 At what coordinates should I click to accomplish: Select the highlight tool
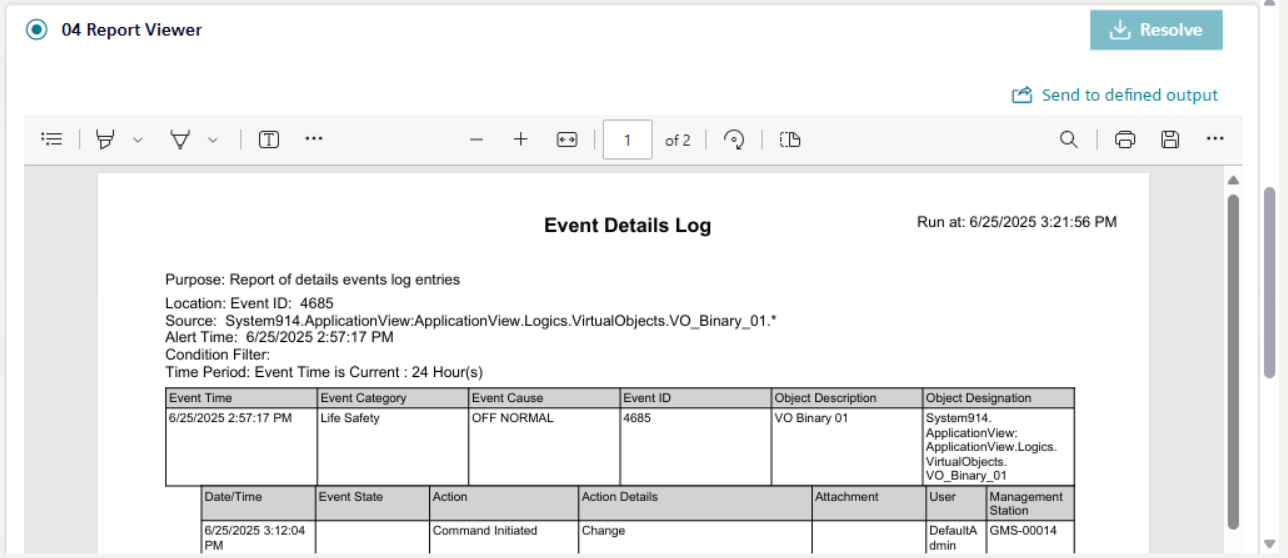click(x=104, y=140)
